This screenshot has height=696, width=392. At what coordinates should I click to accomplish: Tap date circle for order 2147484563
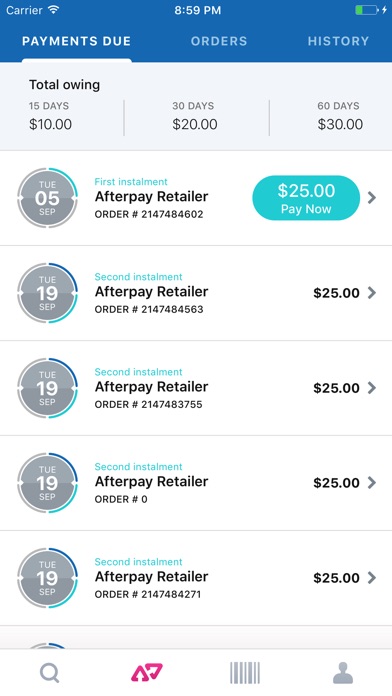[48, 293]
